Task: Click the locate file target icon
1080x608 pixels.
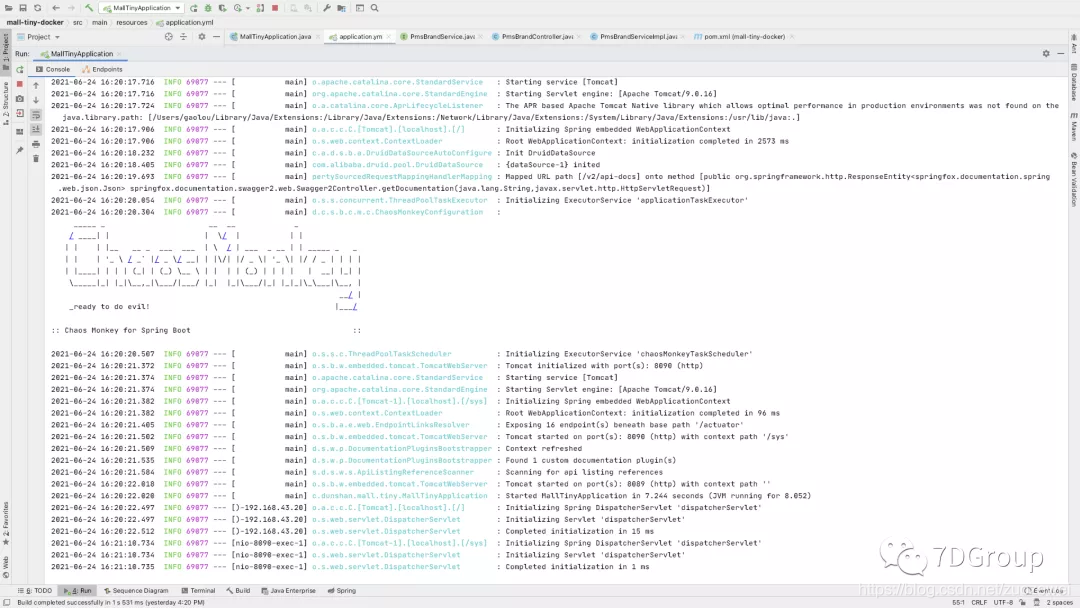Action: 169,37
